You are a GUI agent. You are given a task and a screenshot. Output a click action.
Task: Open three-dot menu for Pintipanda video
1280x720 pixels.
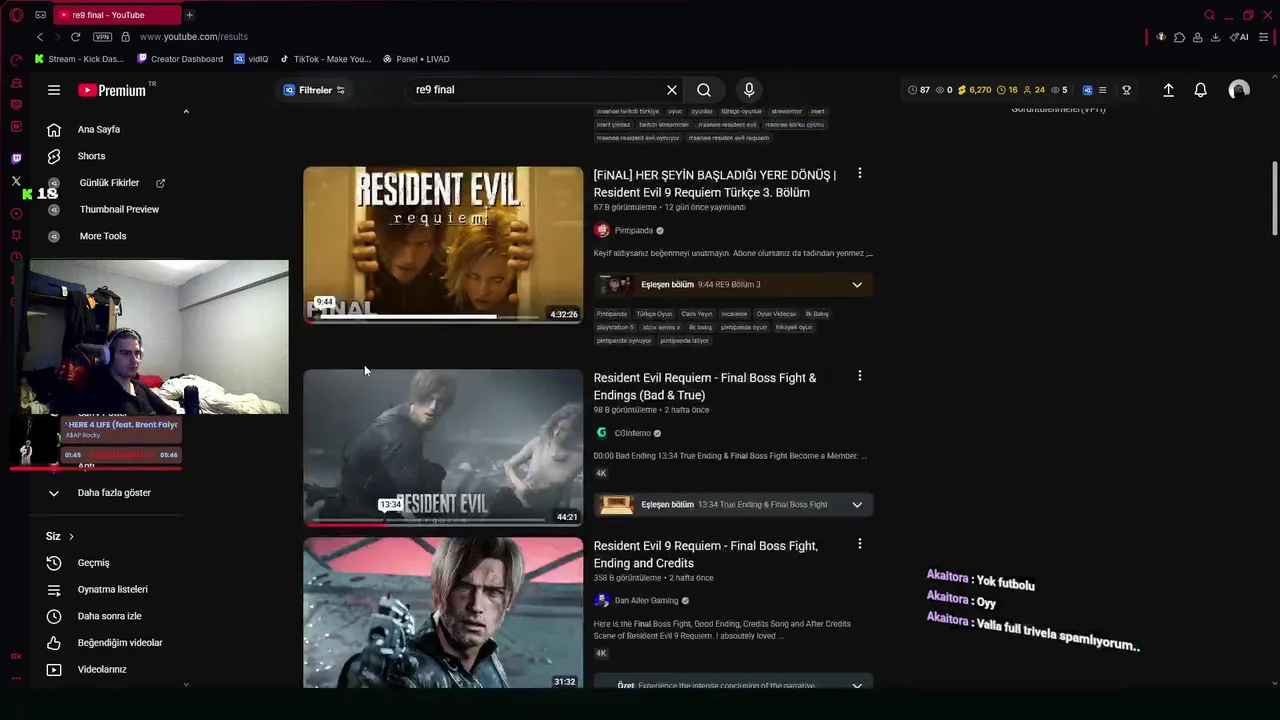click(x=859, y=174)
